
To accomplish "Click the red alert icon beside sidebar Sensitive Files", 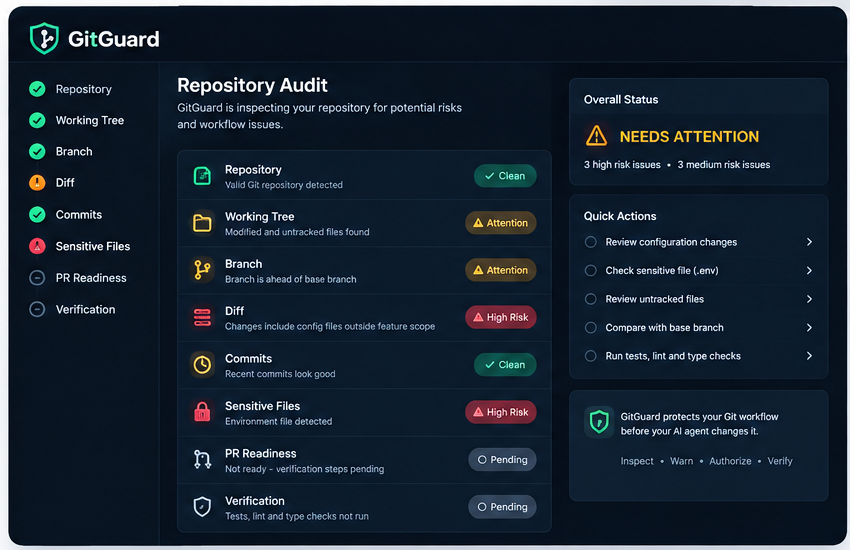I will [37, 246].
